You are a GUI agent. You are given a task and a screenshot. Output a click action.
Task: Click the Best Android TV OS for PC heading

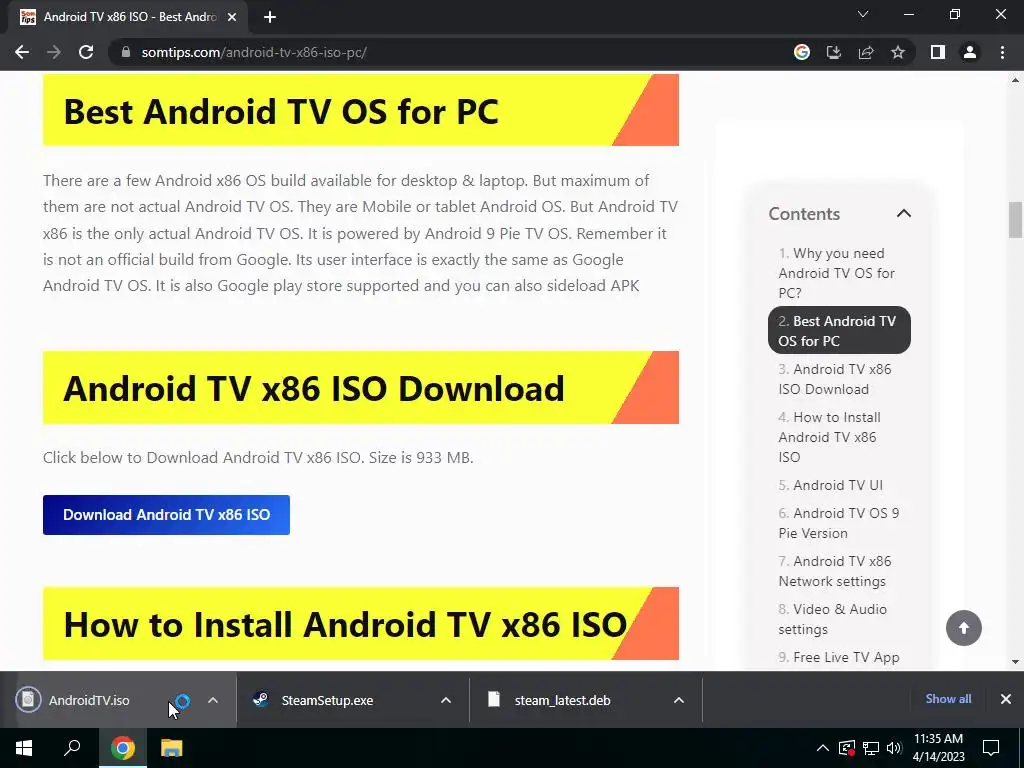click(281, 111)
